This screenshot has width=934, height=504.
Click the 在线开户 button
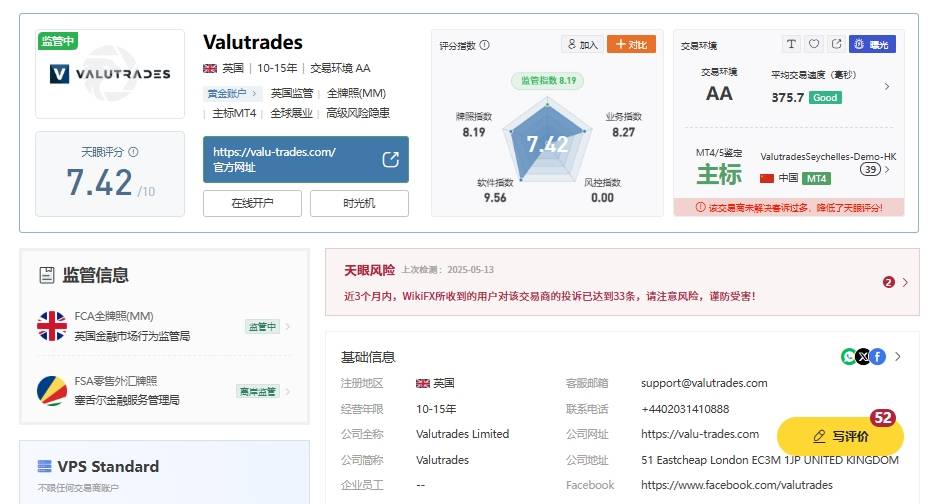pyautogui.click(x=253, y=203)
